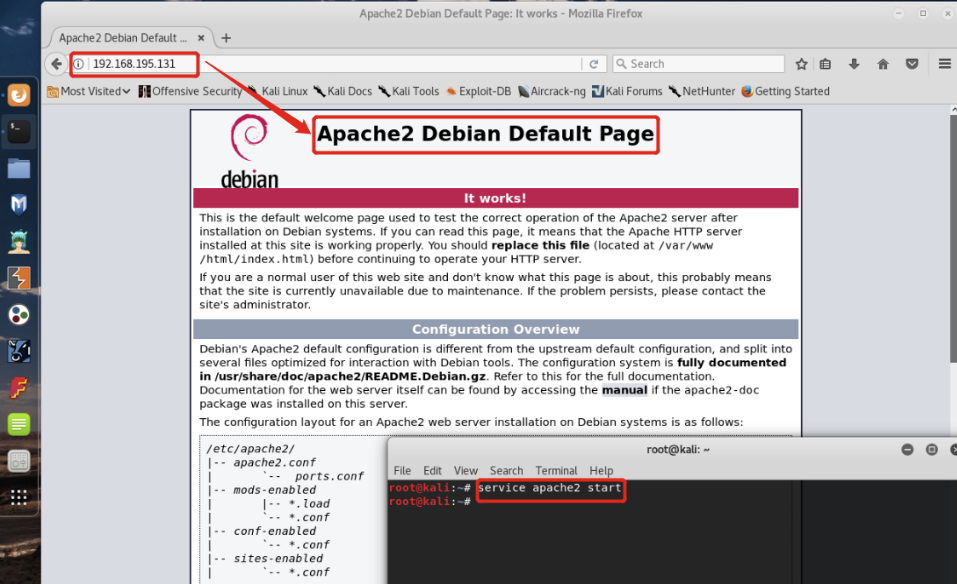The height and width of the screenshot is (584, 957).
Task: Launch Metasploit from the dock
Action: pos(18,204)
